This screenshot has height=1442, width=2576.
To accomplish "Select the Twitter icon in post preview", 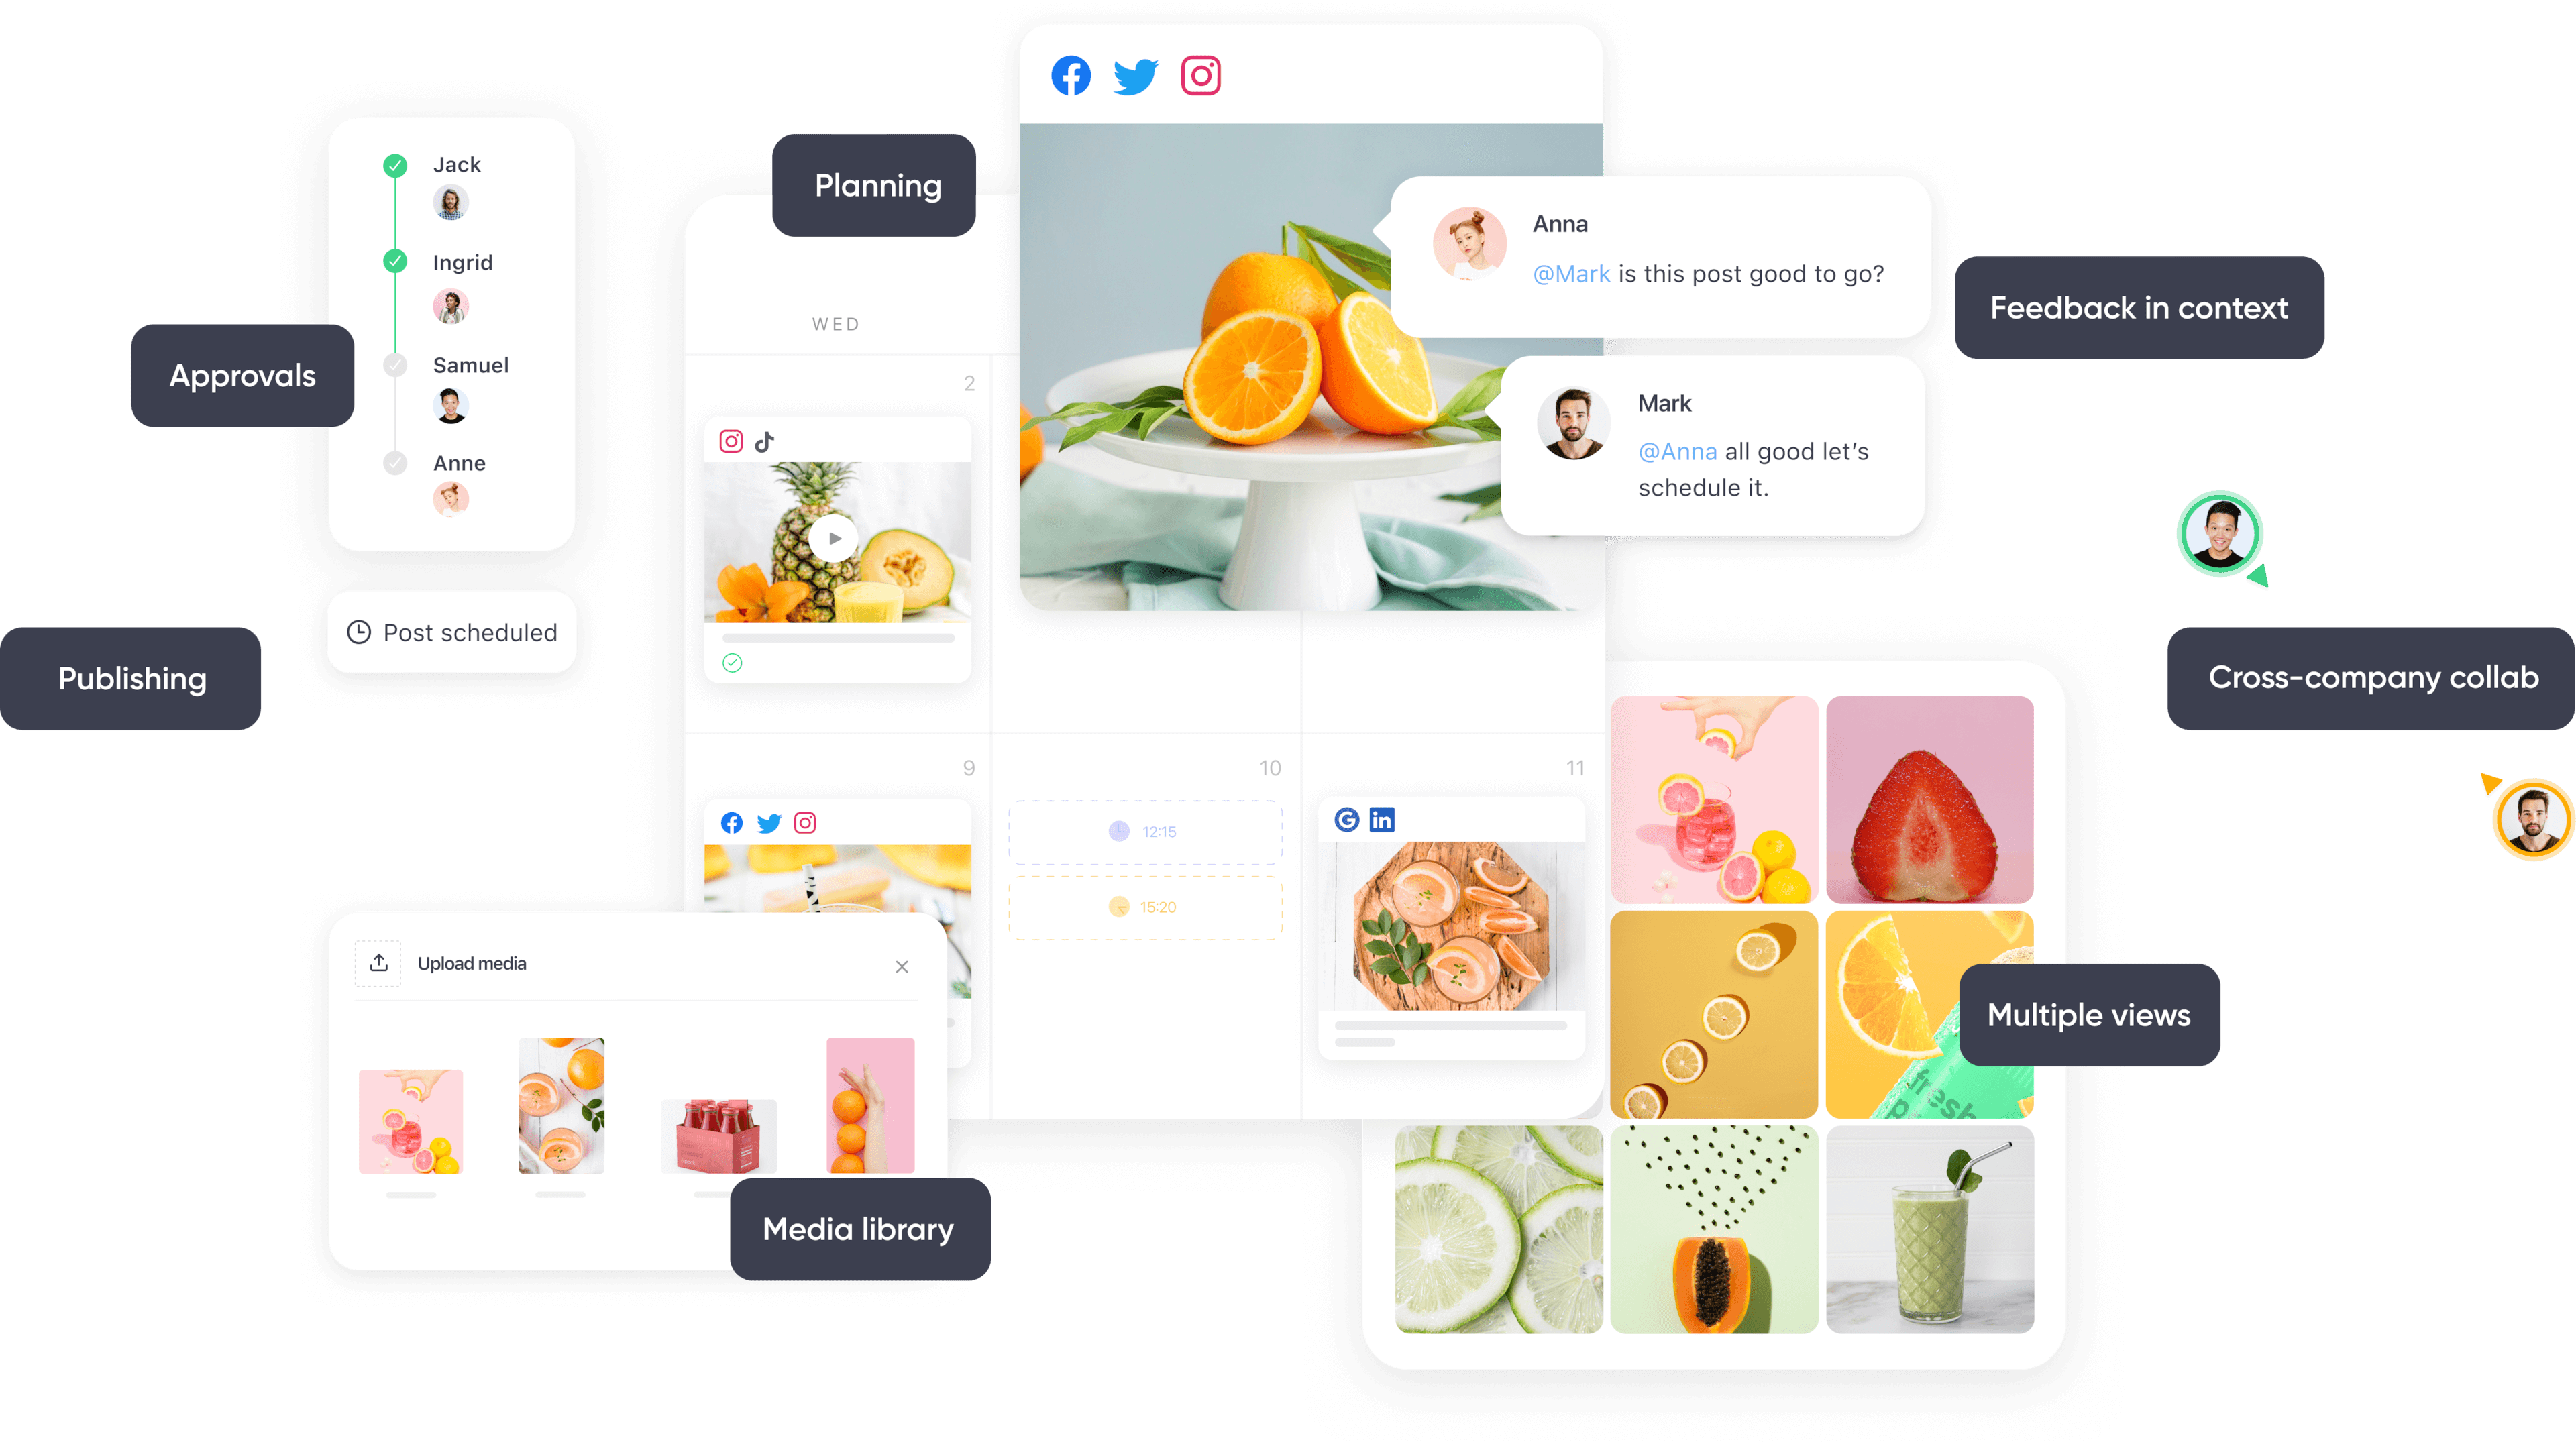I will coord(1134,74).
